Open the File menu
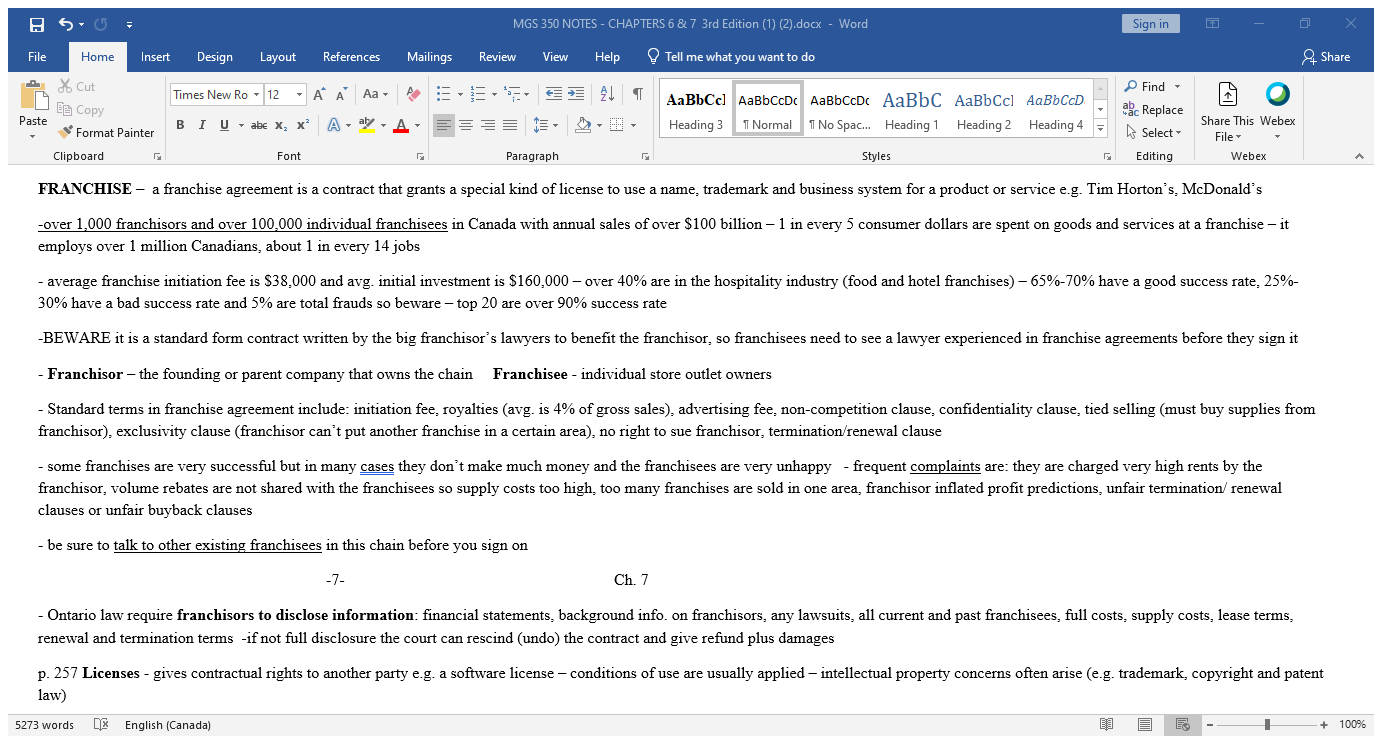The width and height of the screenshot is (1382, 744). tap(38, 57)
